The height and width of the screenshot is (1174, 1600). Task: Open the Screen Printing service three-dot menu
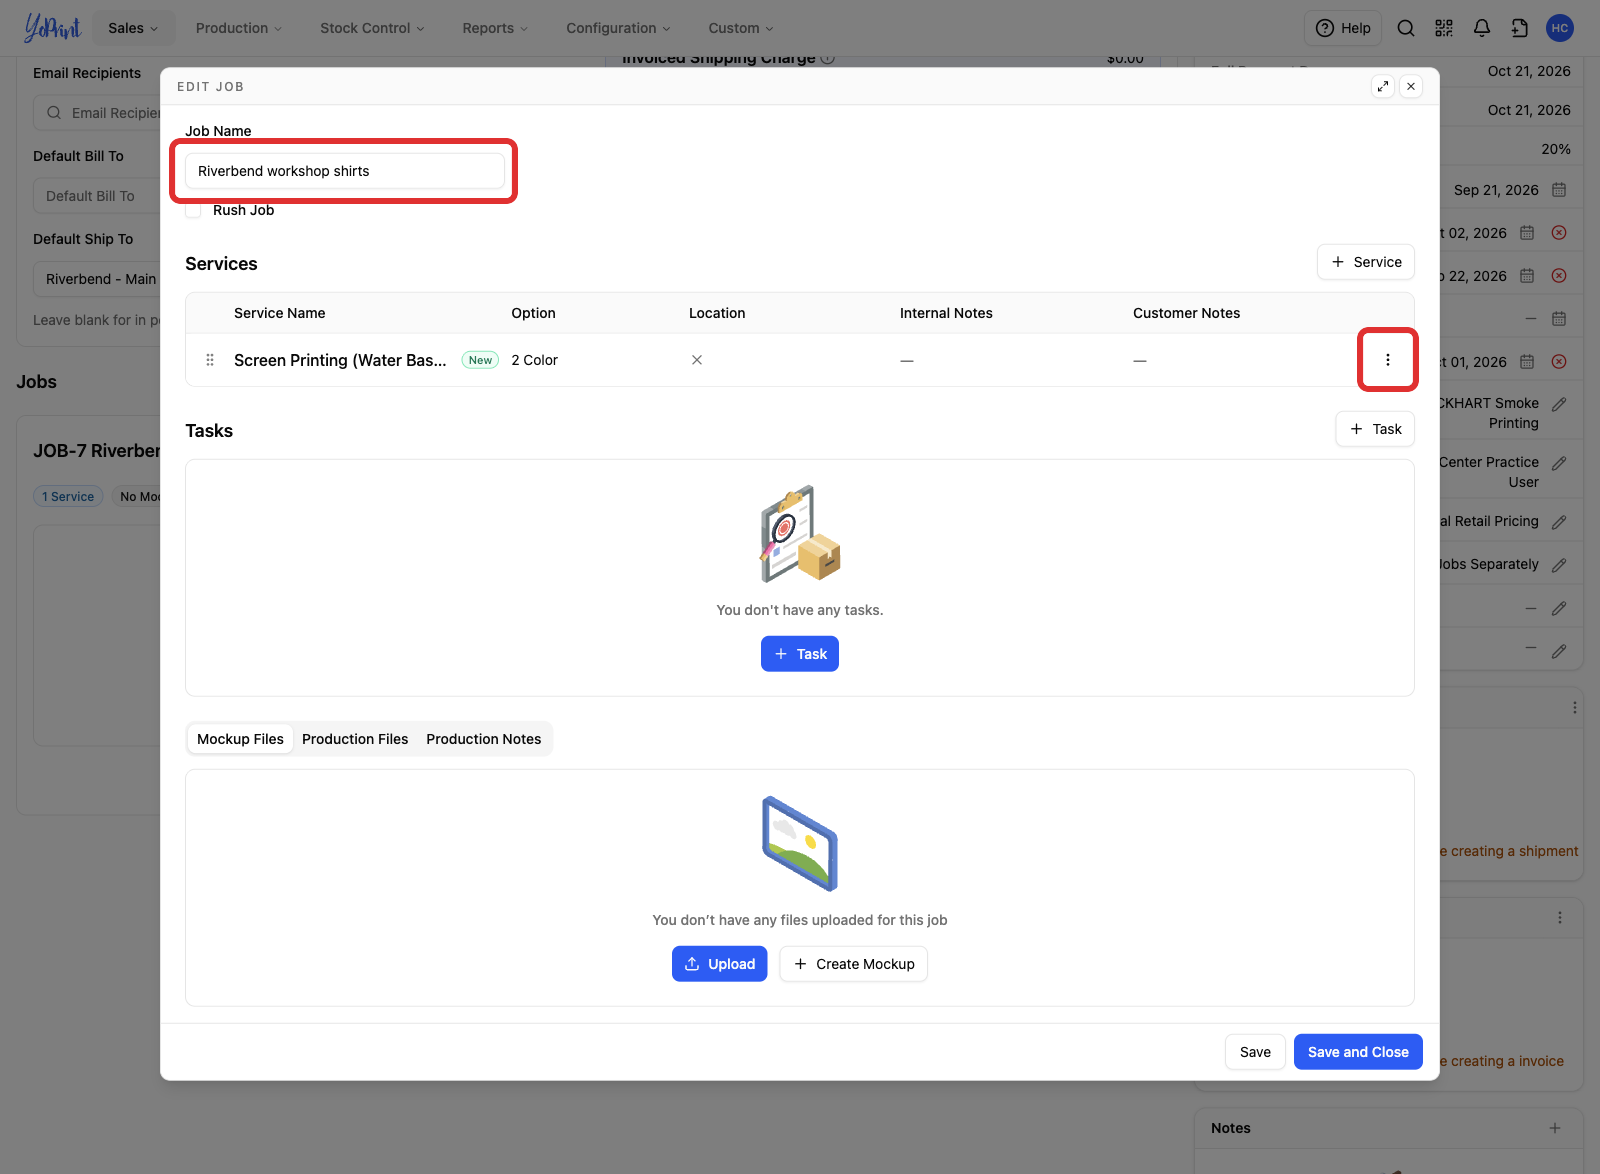click(1387, 360)
